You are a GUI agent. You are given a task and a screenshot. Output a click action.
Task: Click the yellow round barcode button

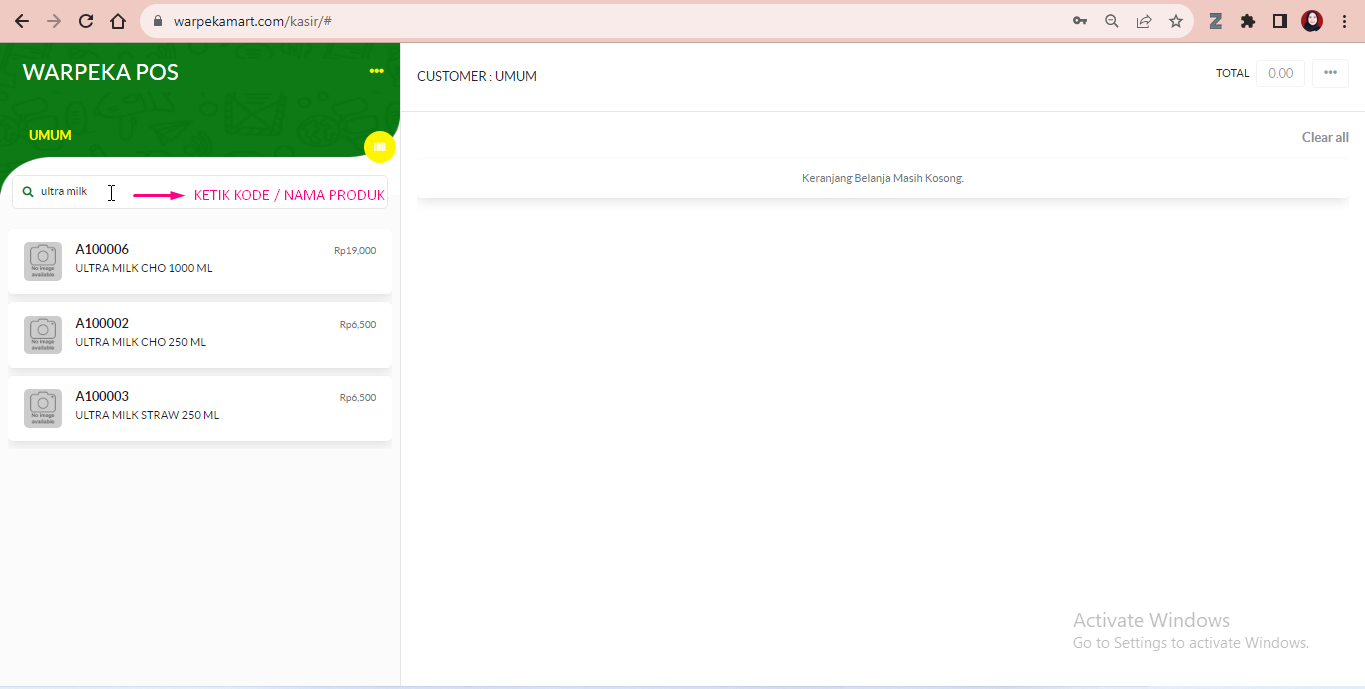pos(380,147)
